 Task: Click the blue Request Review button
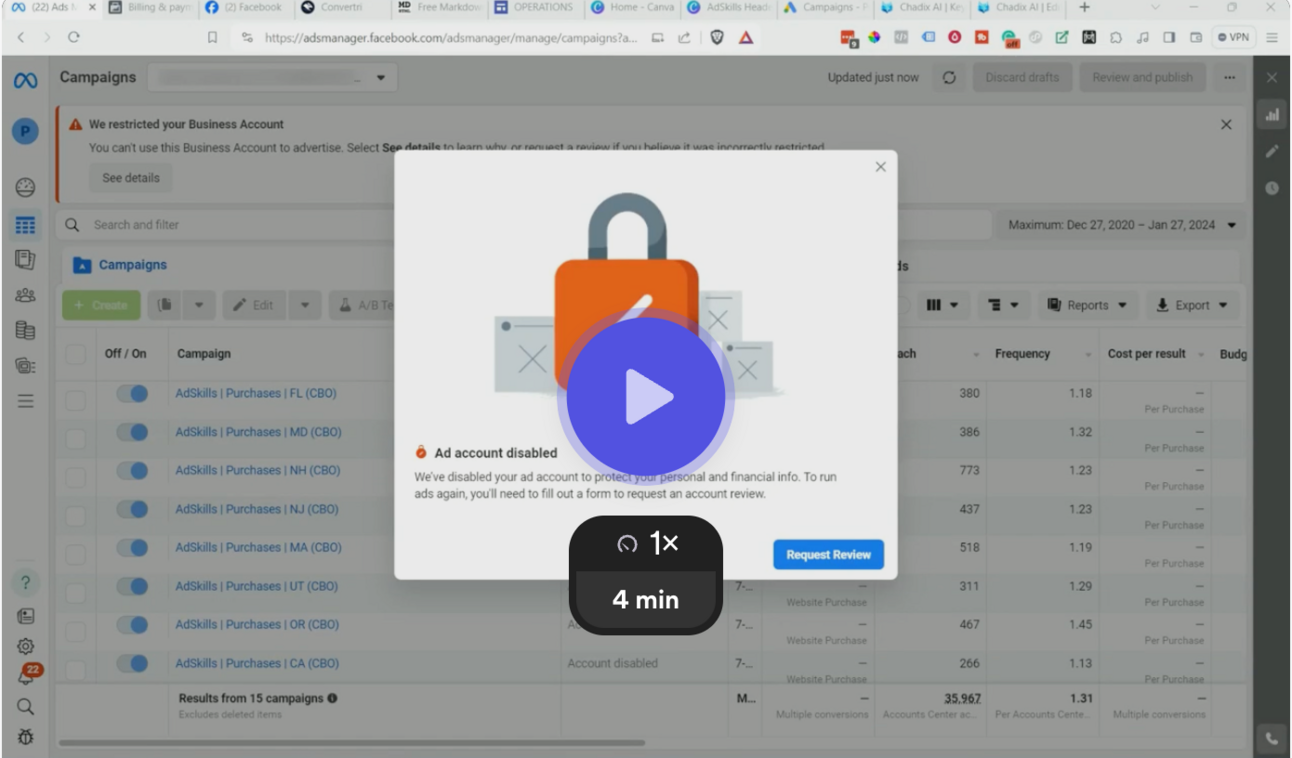click(x=828, y=554)
